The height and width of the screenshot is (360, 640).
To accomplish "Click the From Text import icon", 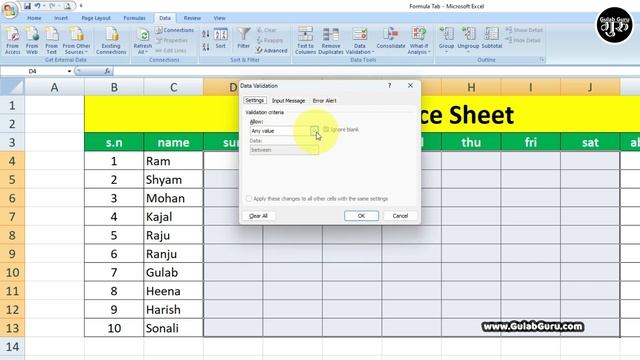I will point(51,40).
